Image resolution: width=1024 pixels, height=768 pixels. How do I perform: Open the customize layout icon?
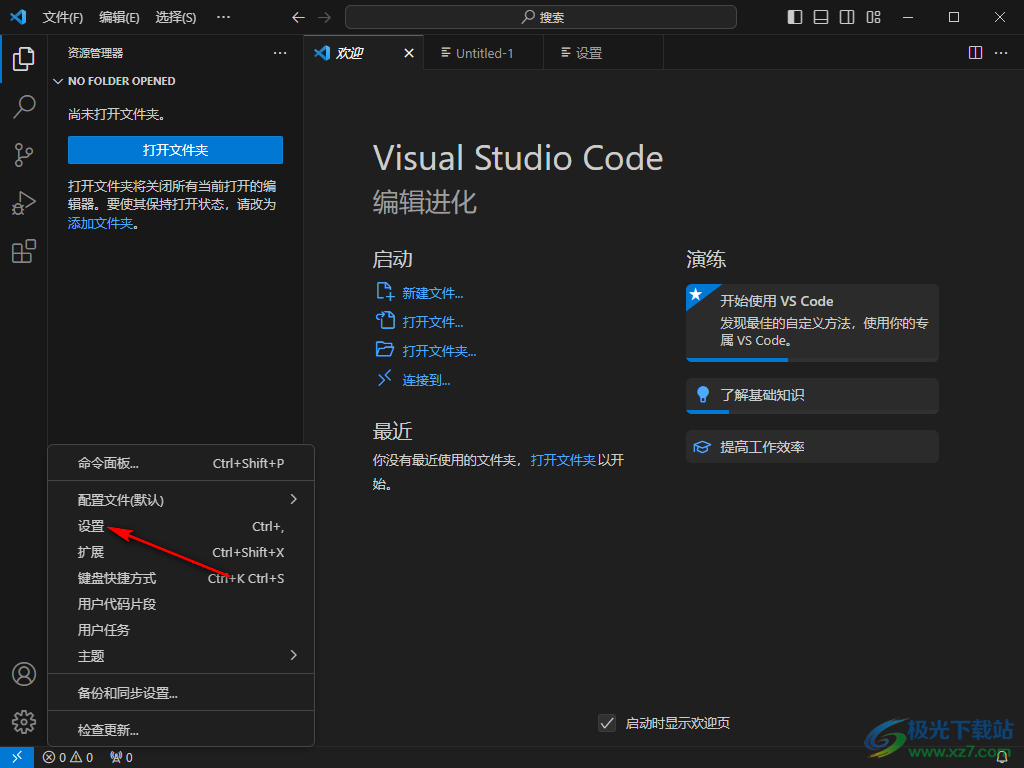pos(873,18)
